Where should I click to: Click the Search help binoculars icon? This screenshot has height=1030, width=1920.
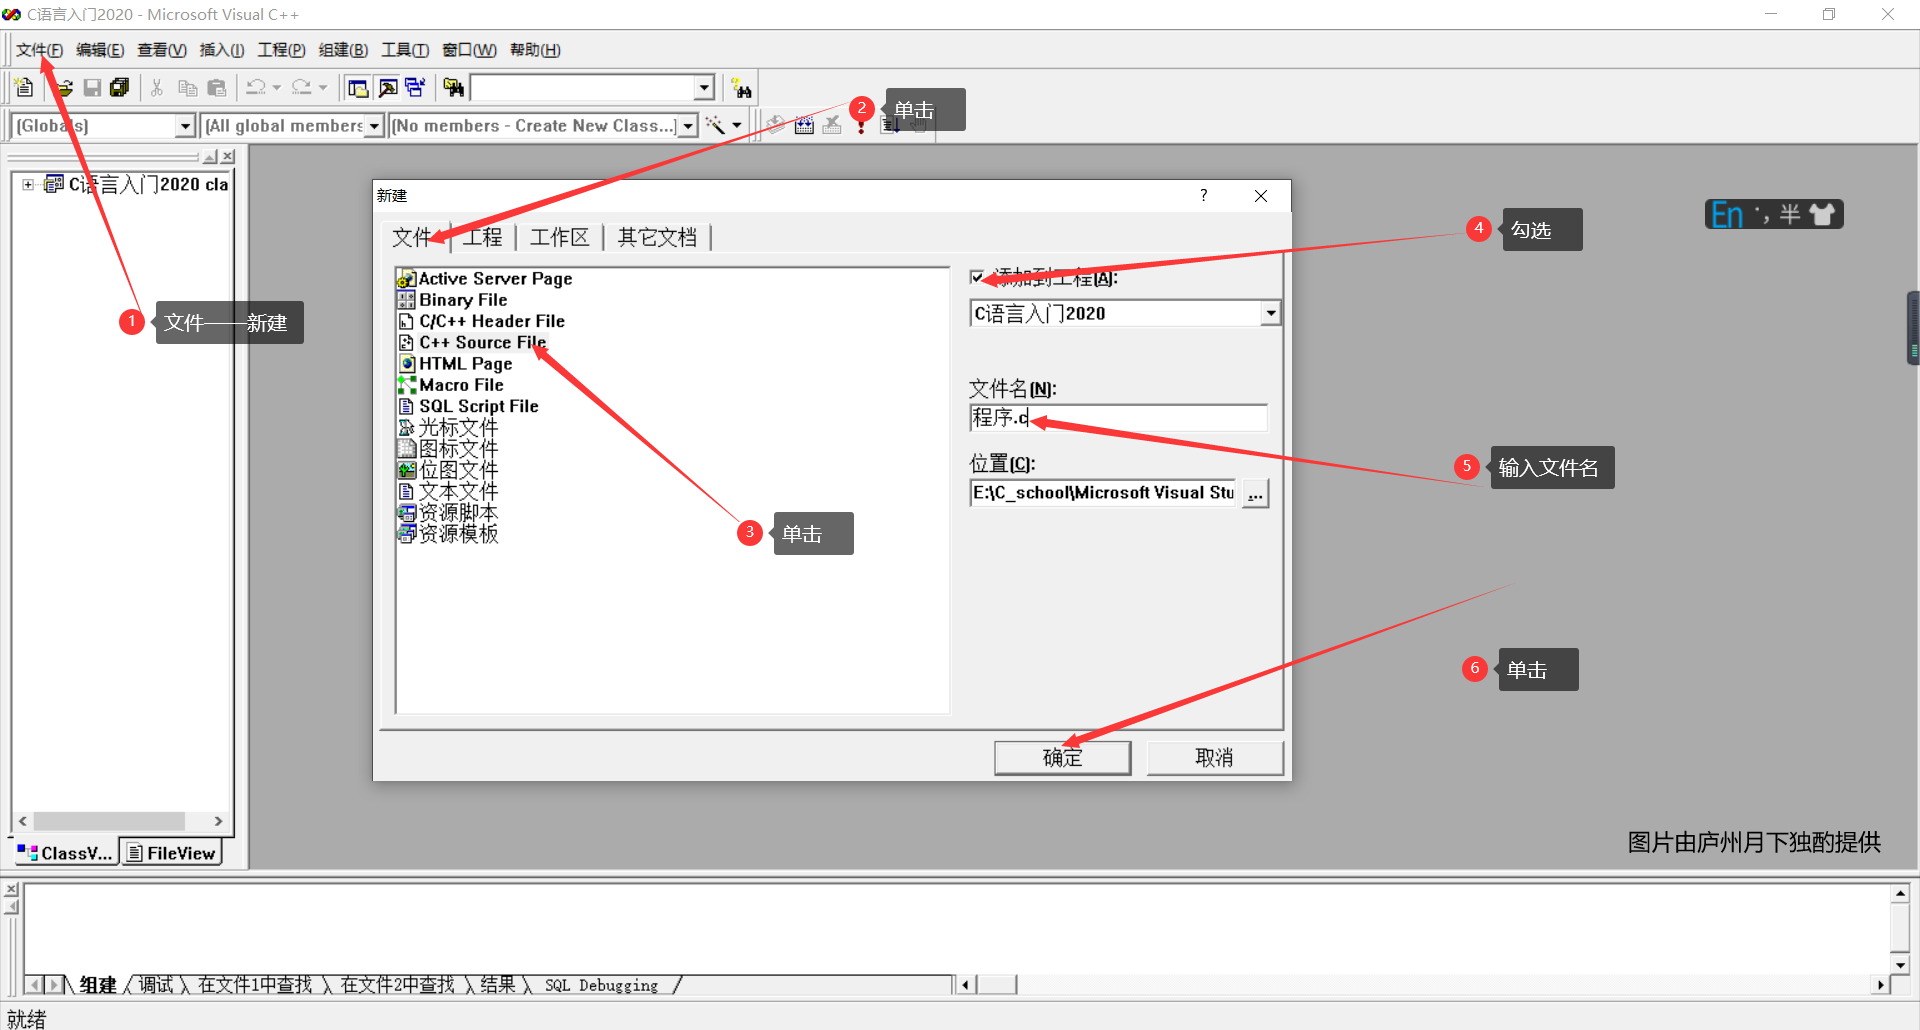click(741, 88)
